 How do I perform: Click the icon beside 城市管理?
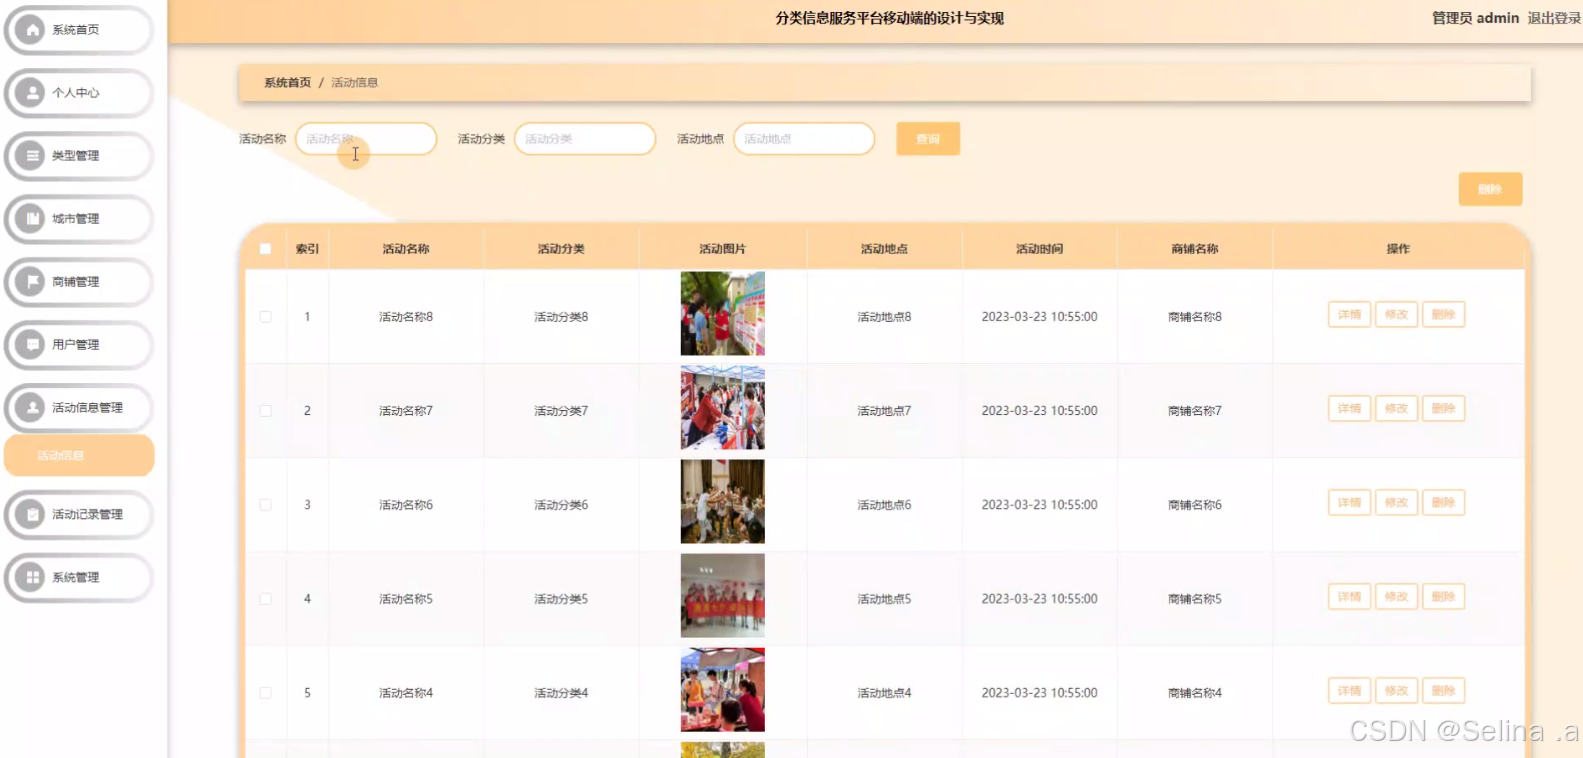tap(31, 219)
